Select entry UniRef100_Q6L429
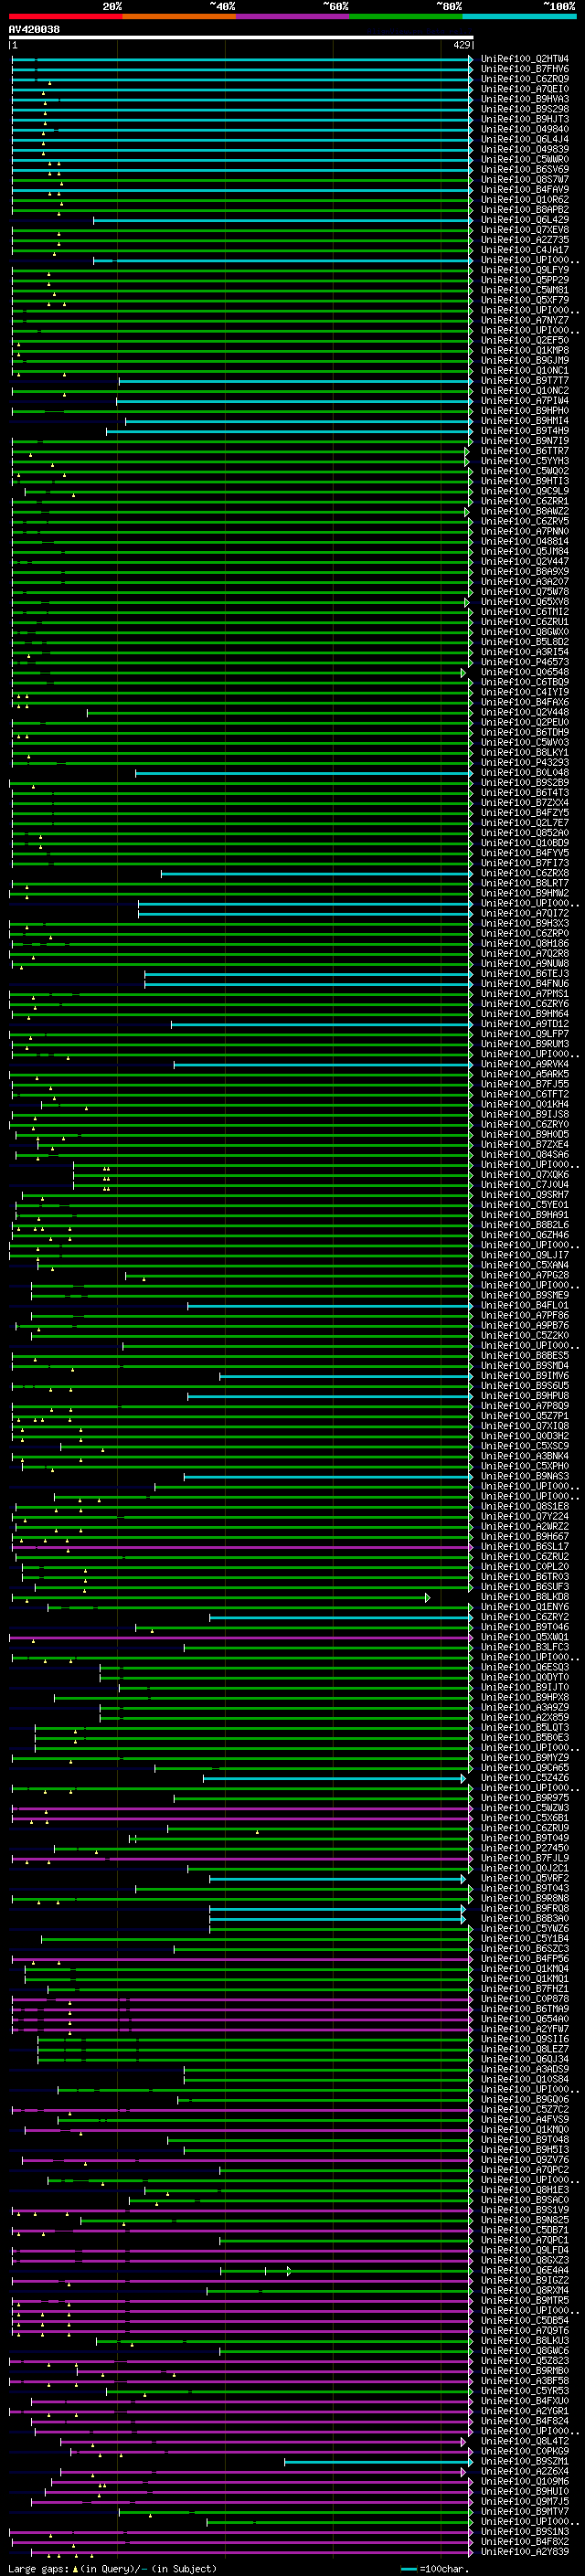585x2576 pixels. pyautogui.click(x=525, y=220)
